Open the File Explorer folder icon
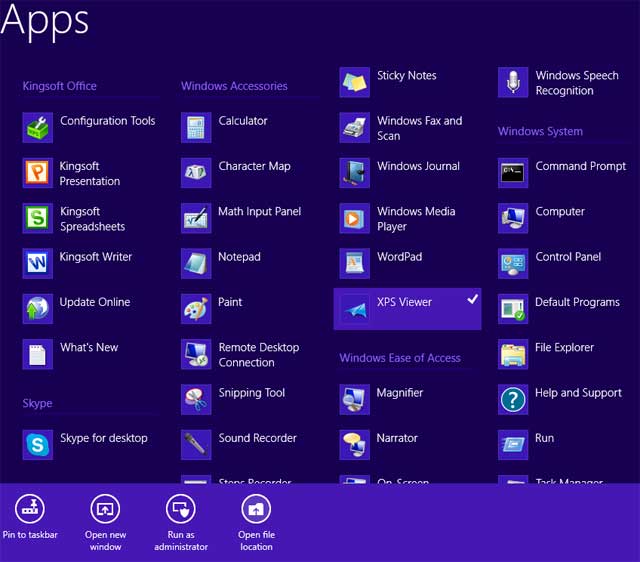 point(513,354)
